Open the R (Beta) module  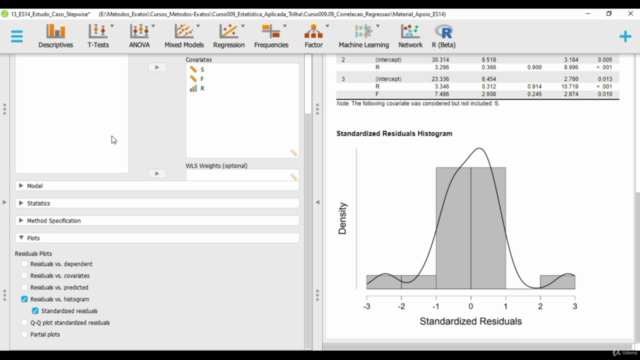tap(444, 36)
